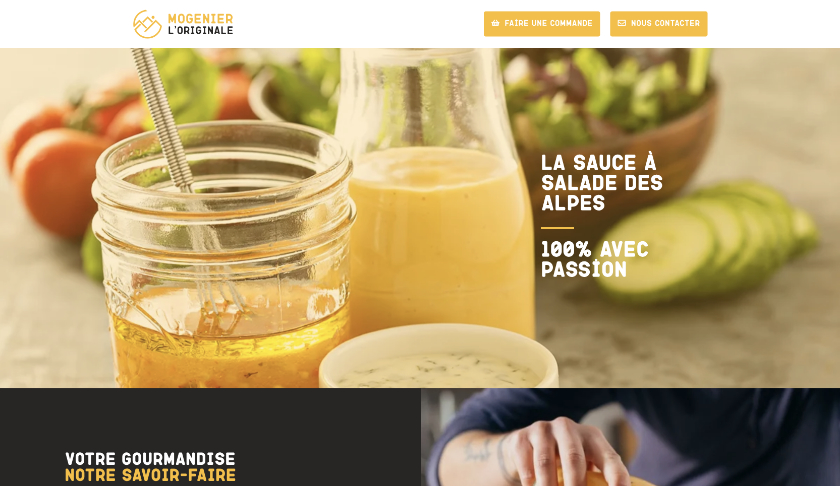Click the photo of hands squeezing citrus
Image resolution: width=840 pixels, height=486 pixels.
(x=630, y=437)
